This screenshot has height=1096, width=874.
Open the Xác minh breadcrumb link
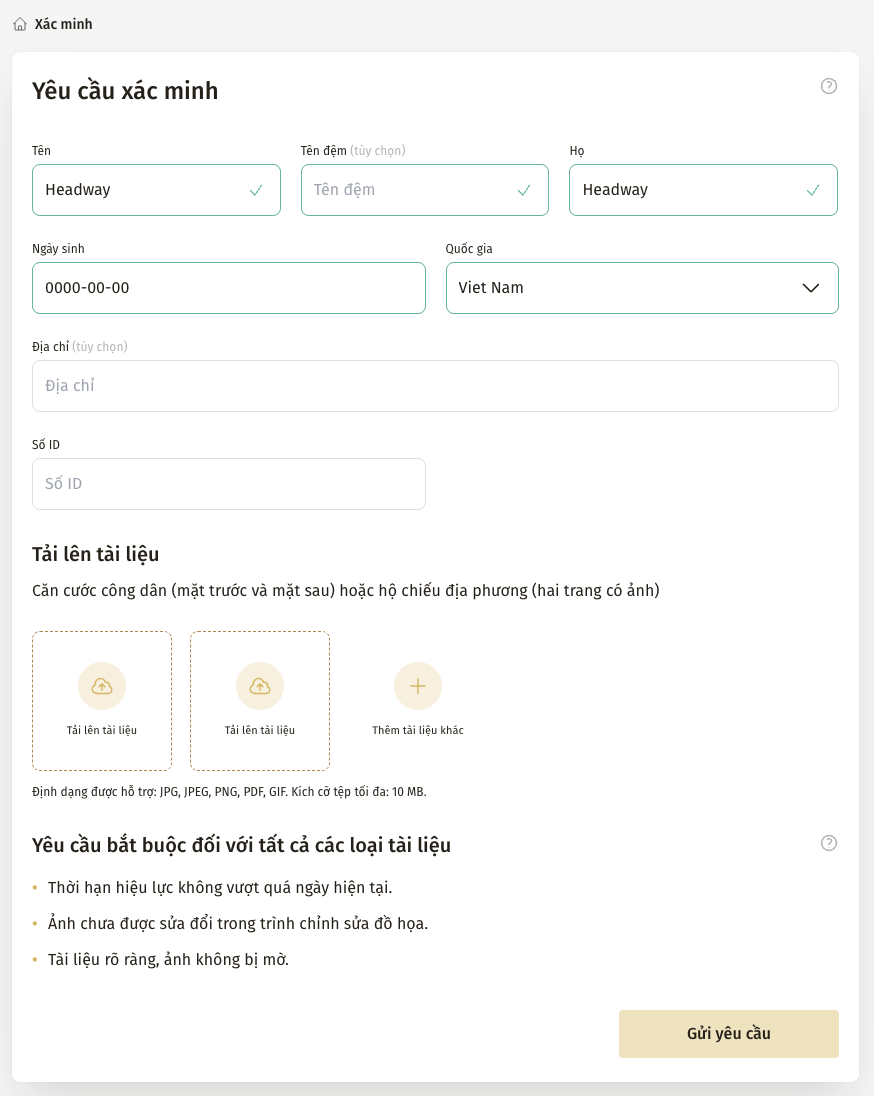click(63, 24)
